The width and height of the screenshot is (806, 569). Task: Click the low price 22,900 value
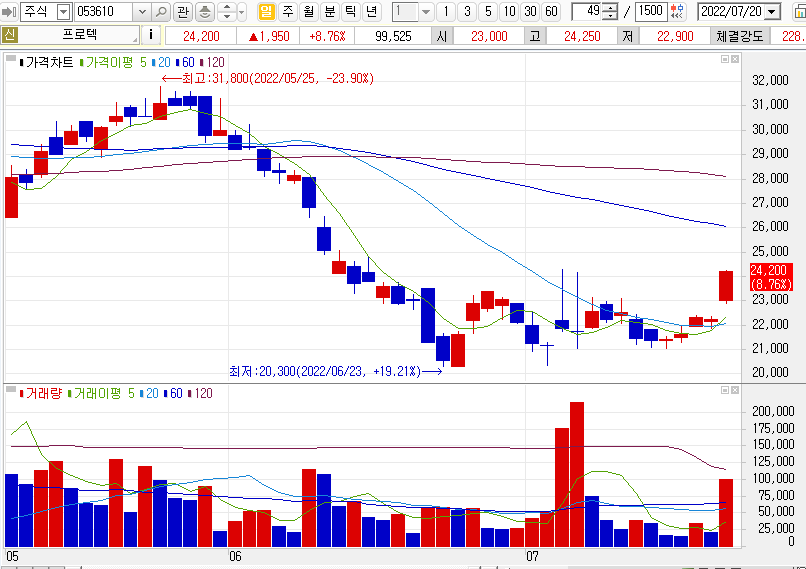675,36
